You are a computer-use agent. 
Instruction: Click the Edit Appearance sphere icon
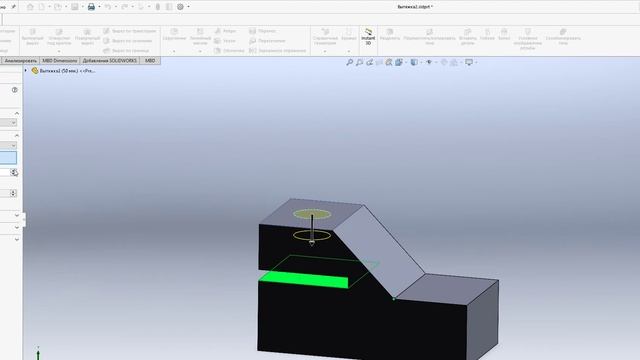[444, 62]
